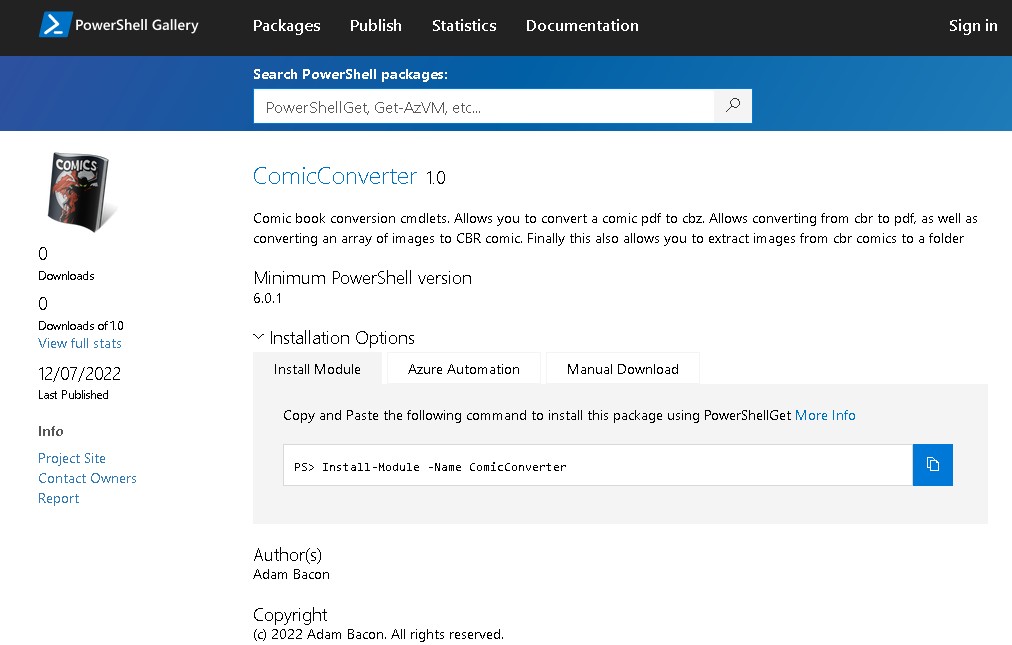Click the Minimum PowerShell version heading
Viewport: 1012px width, 645px height.
[362, 278]
